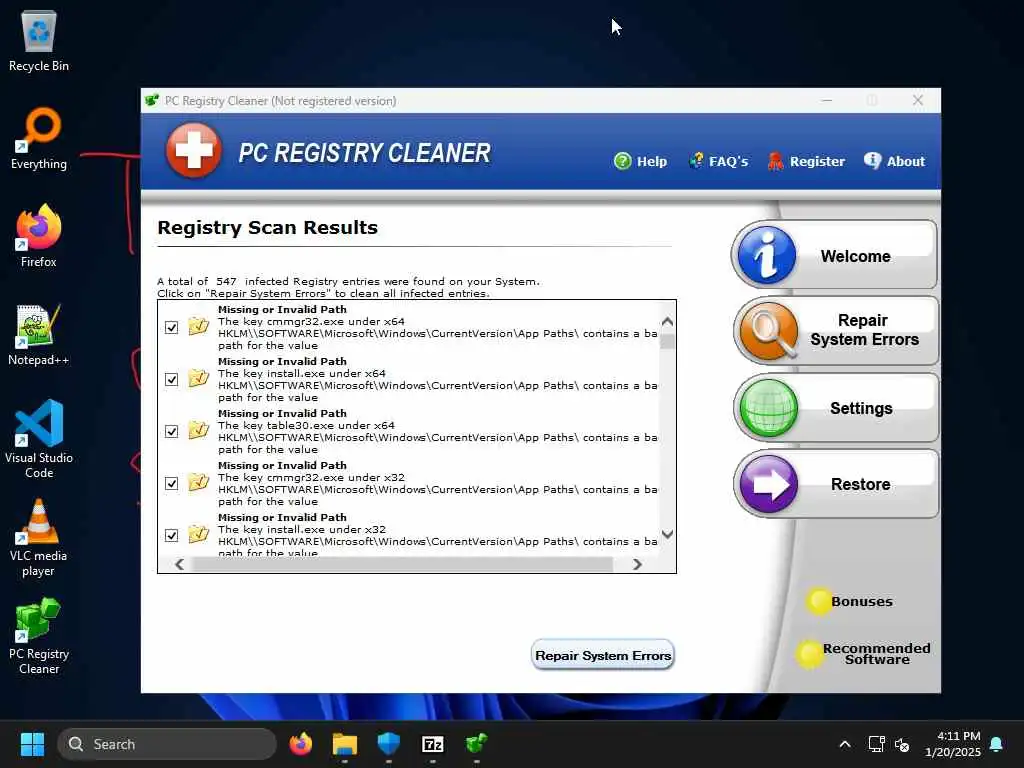Open 7-Zip from the taskbar
The image size is (1024, 768).
(x=432, y=744)
